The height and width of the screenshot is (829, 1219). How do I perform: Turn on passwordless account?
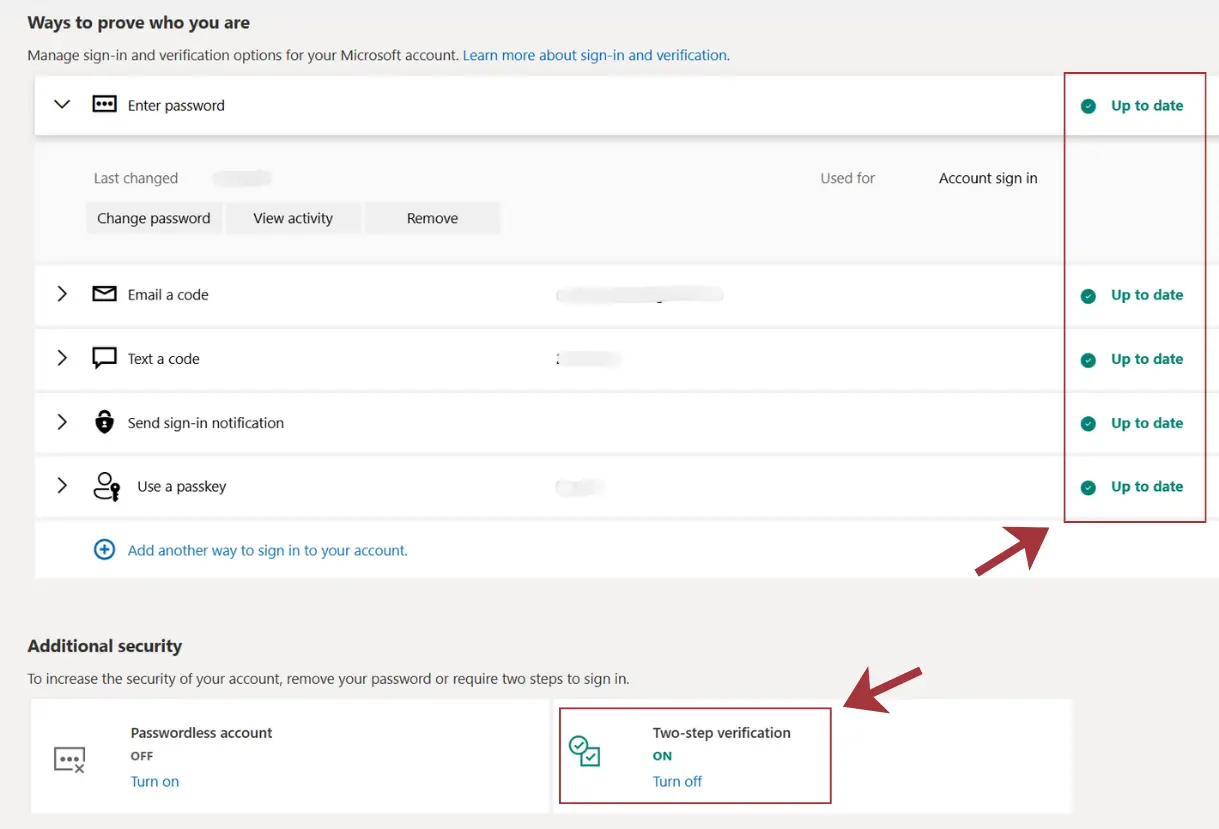tap(155, 782)
